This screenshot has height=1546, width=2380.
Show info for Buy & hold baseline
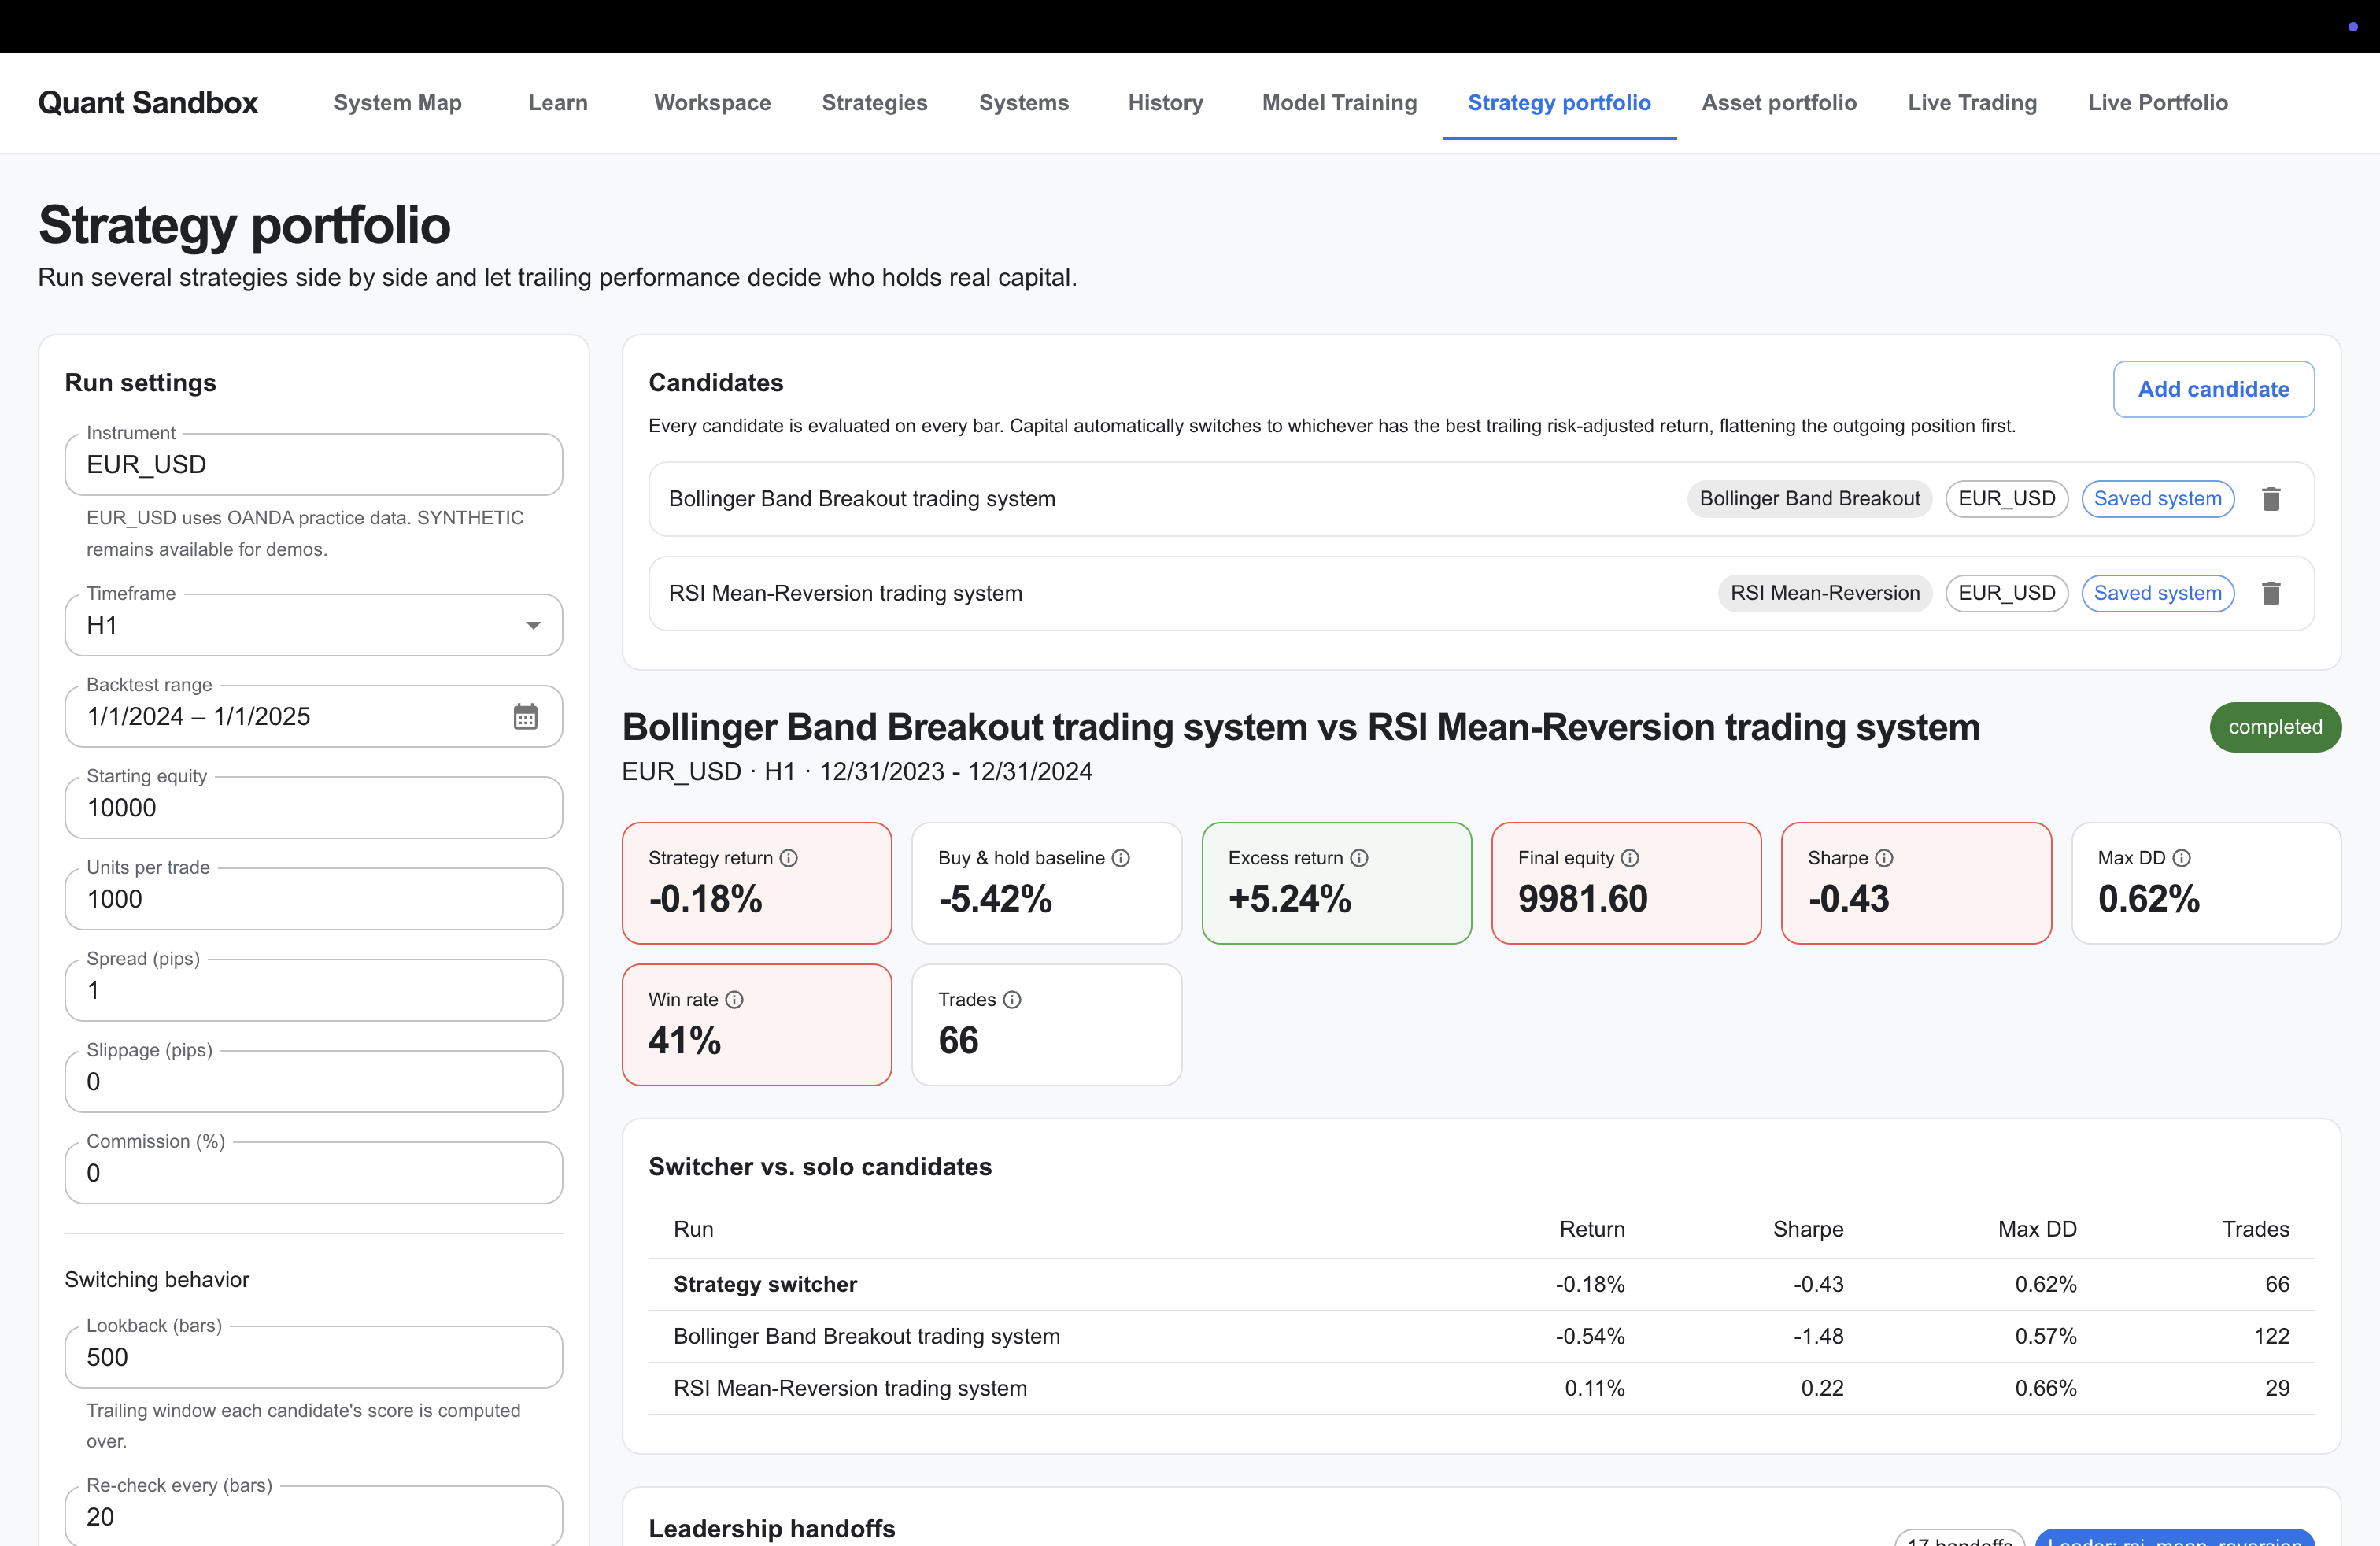(1121, 858)
